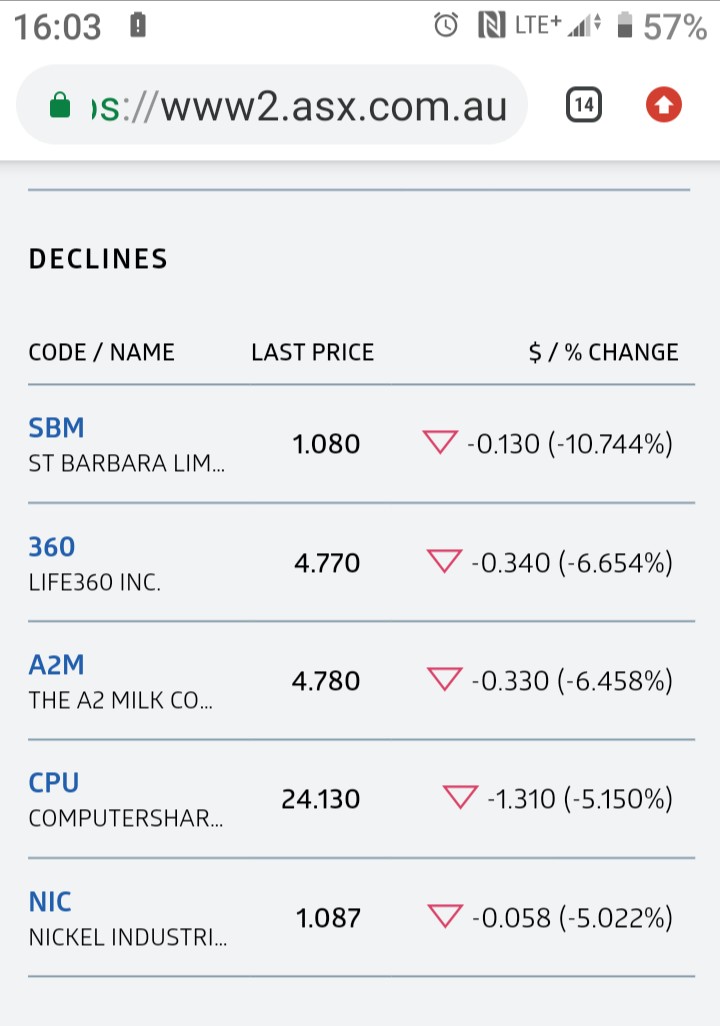
Task: Tap the battery status icon
Action: pyautogui.click(x=625, y=26)
